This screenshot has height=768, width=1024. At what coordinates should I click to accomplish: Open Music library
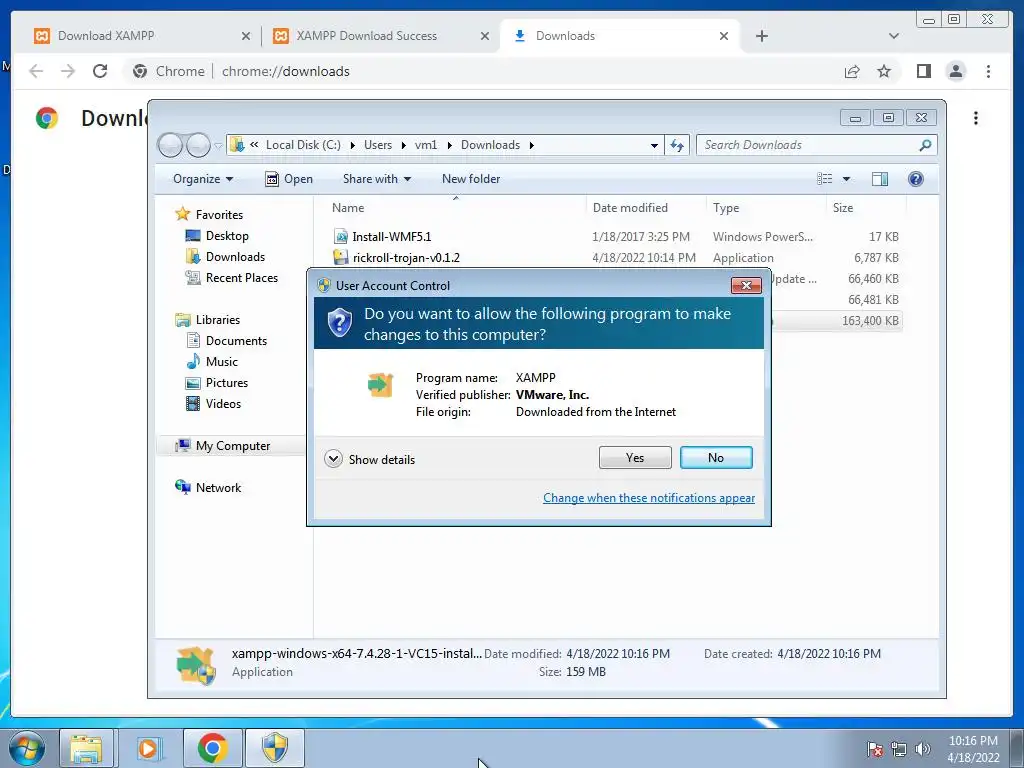pyautogui.click(x=221, y=361)
